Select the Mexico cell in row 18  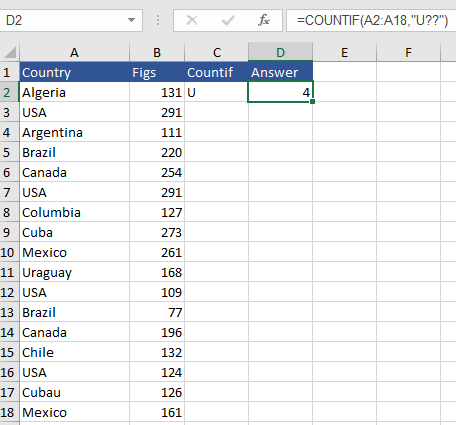74,412
